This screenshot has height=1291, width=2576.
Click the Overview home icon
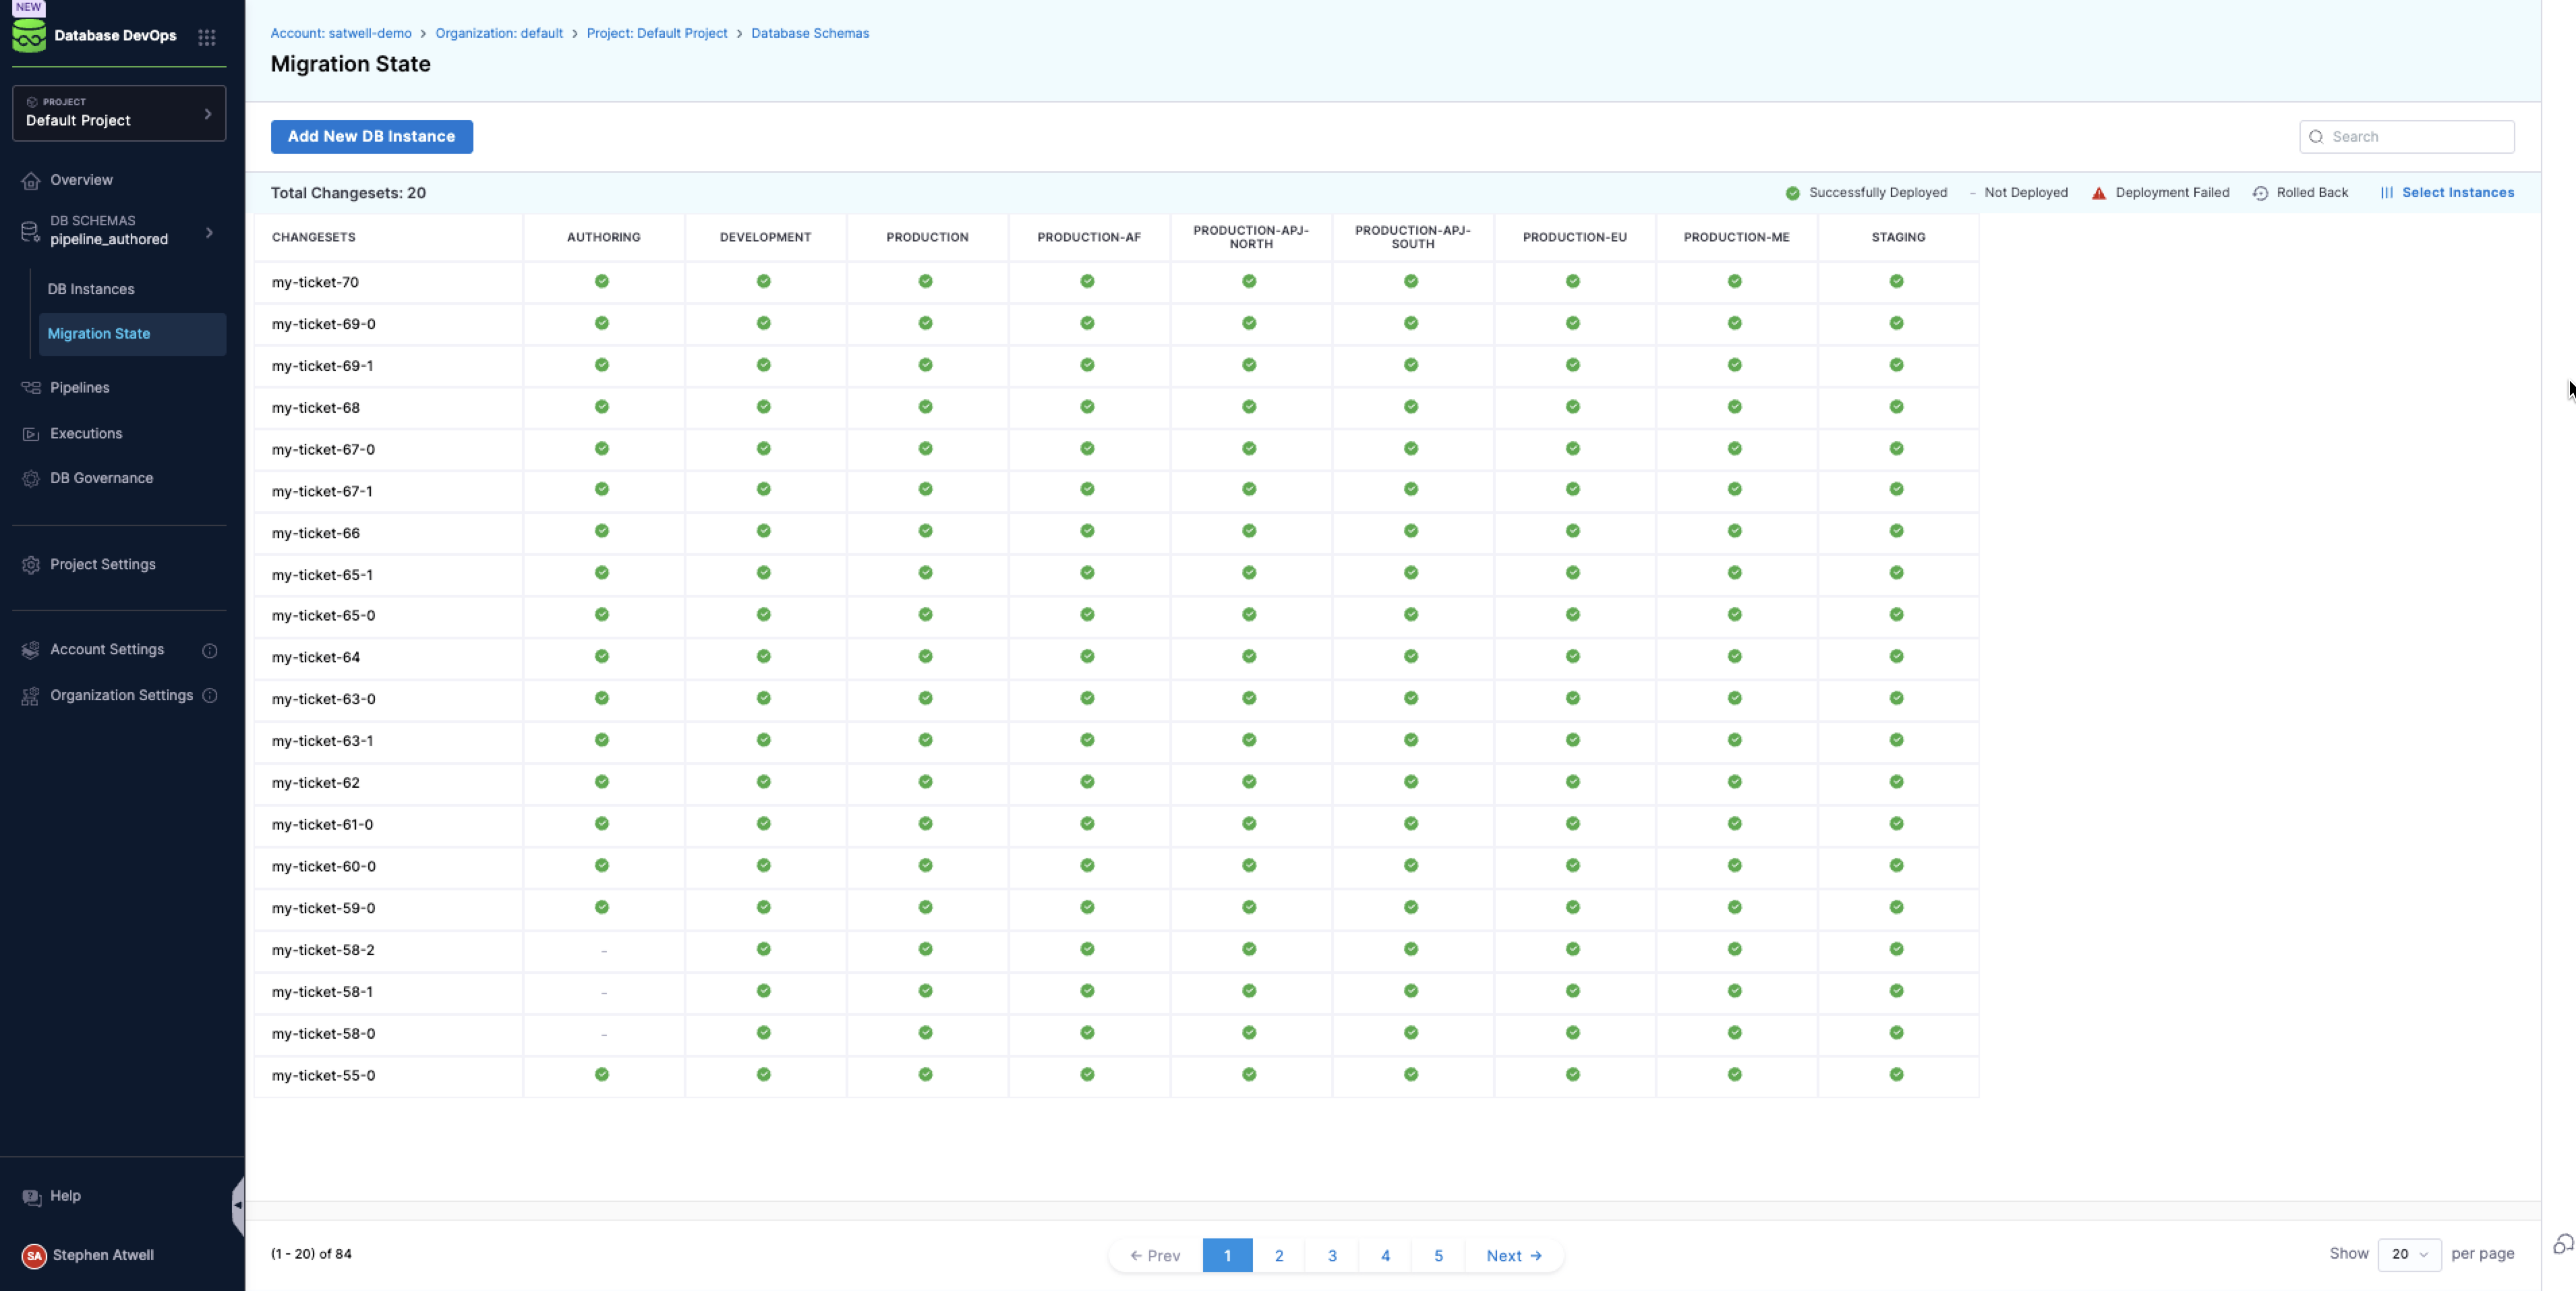(30, 180)
